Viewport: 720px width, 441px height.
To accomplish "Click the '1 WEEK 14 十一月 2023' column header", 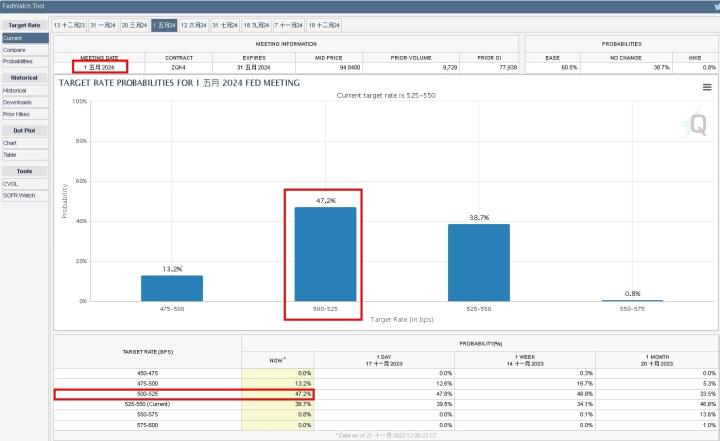I will click(x=525, y=360).
